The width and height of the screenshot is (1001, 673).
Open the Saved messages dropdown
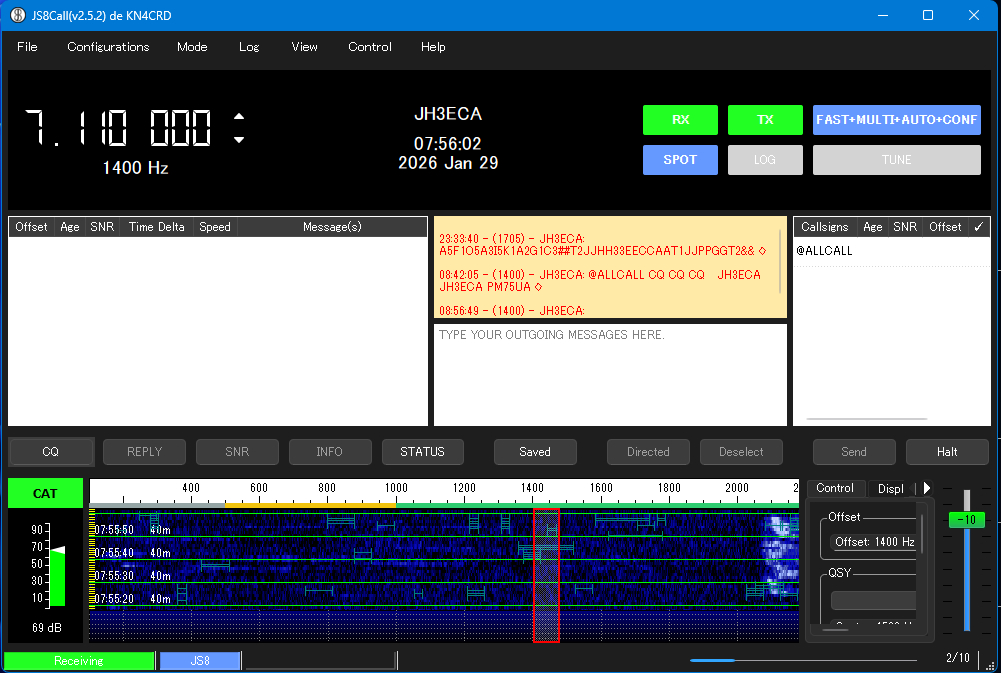(535, 452)
